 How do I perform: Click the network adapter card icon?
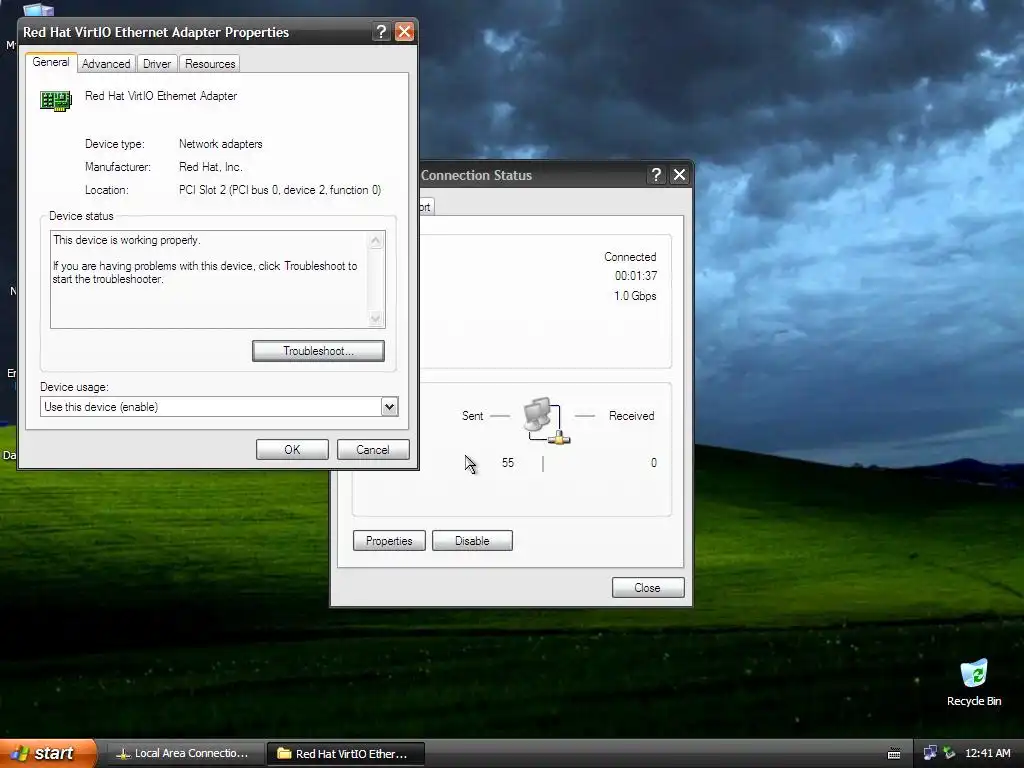[56, 101]
